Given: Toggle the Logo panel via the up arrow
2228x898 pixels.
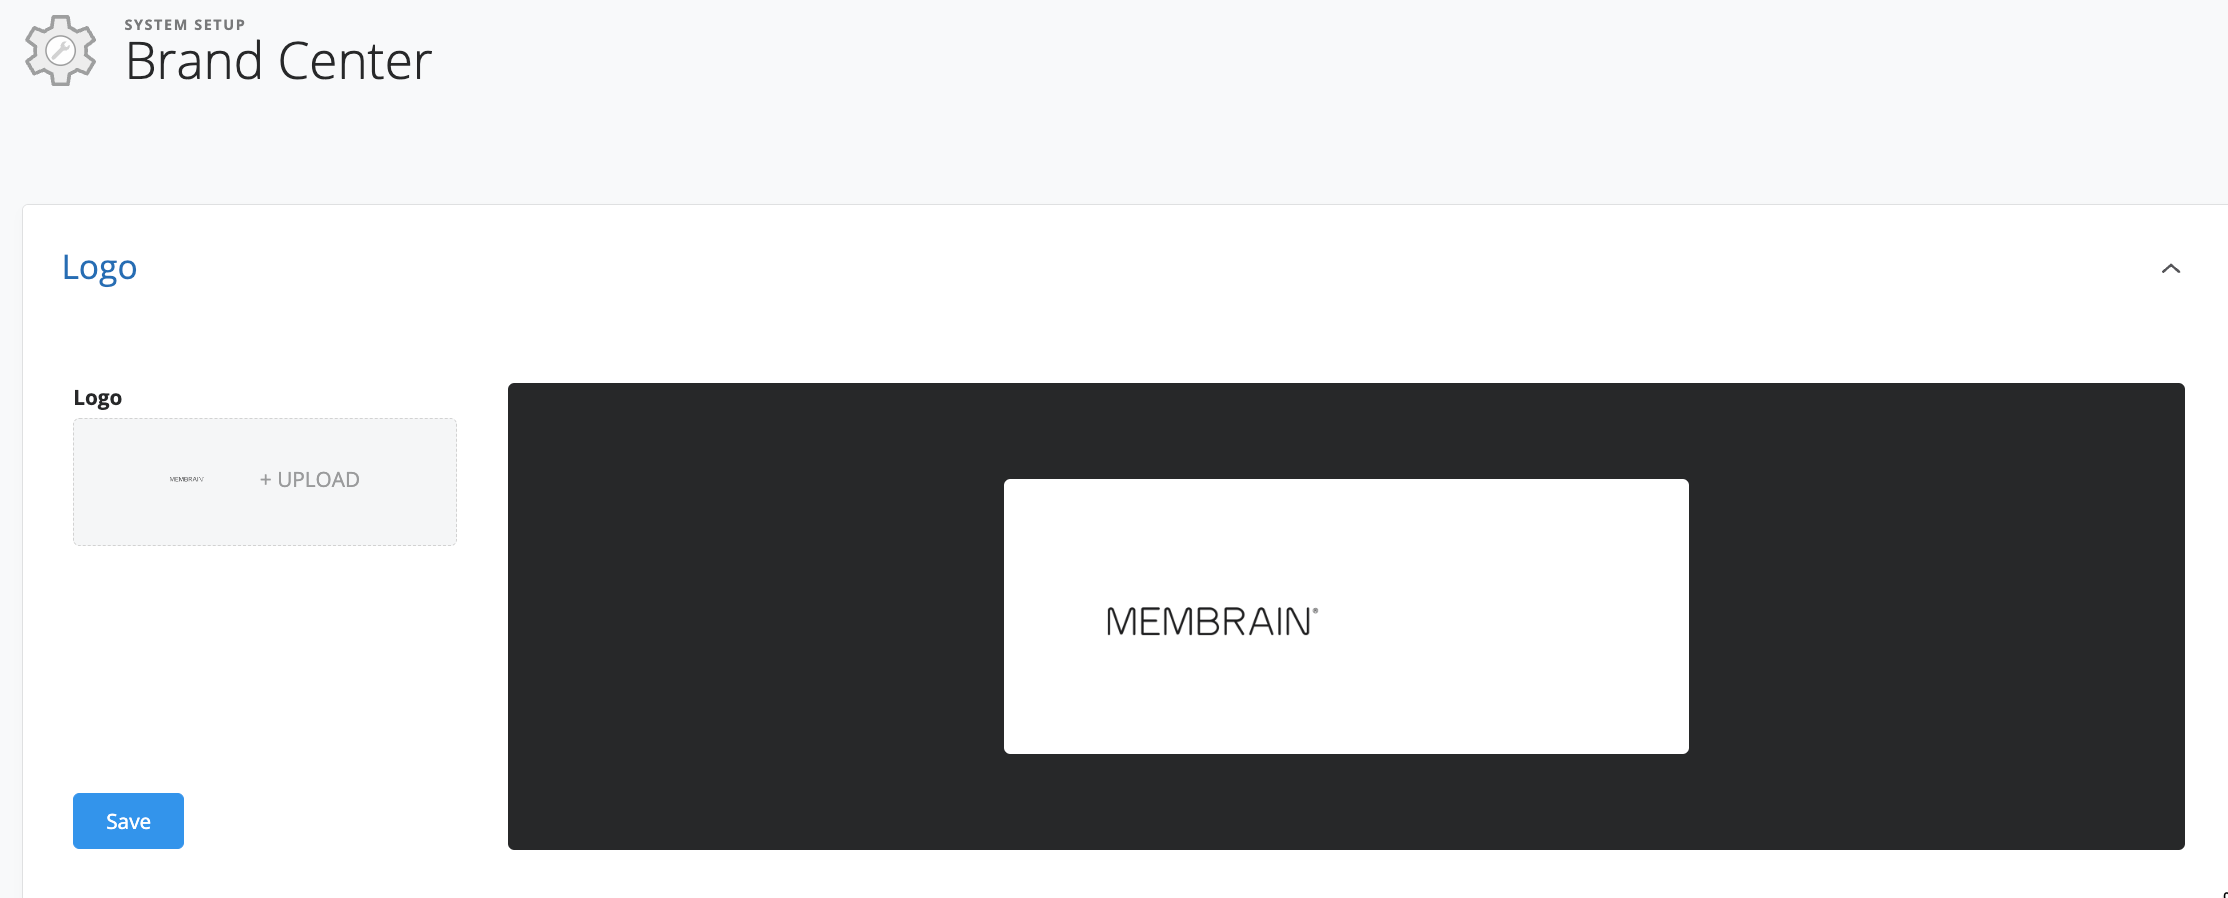Looking at the screenshot, I should (x=2170, y=268).
